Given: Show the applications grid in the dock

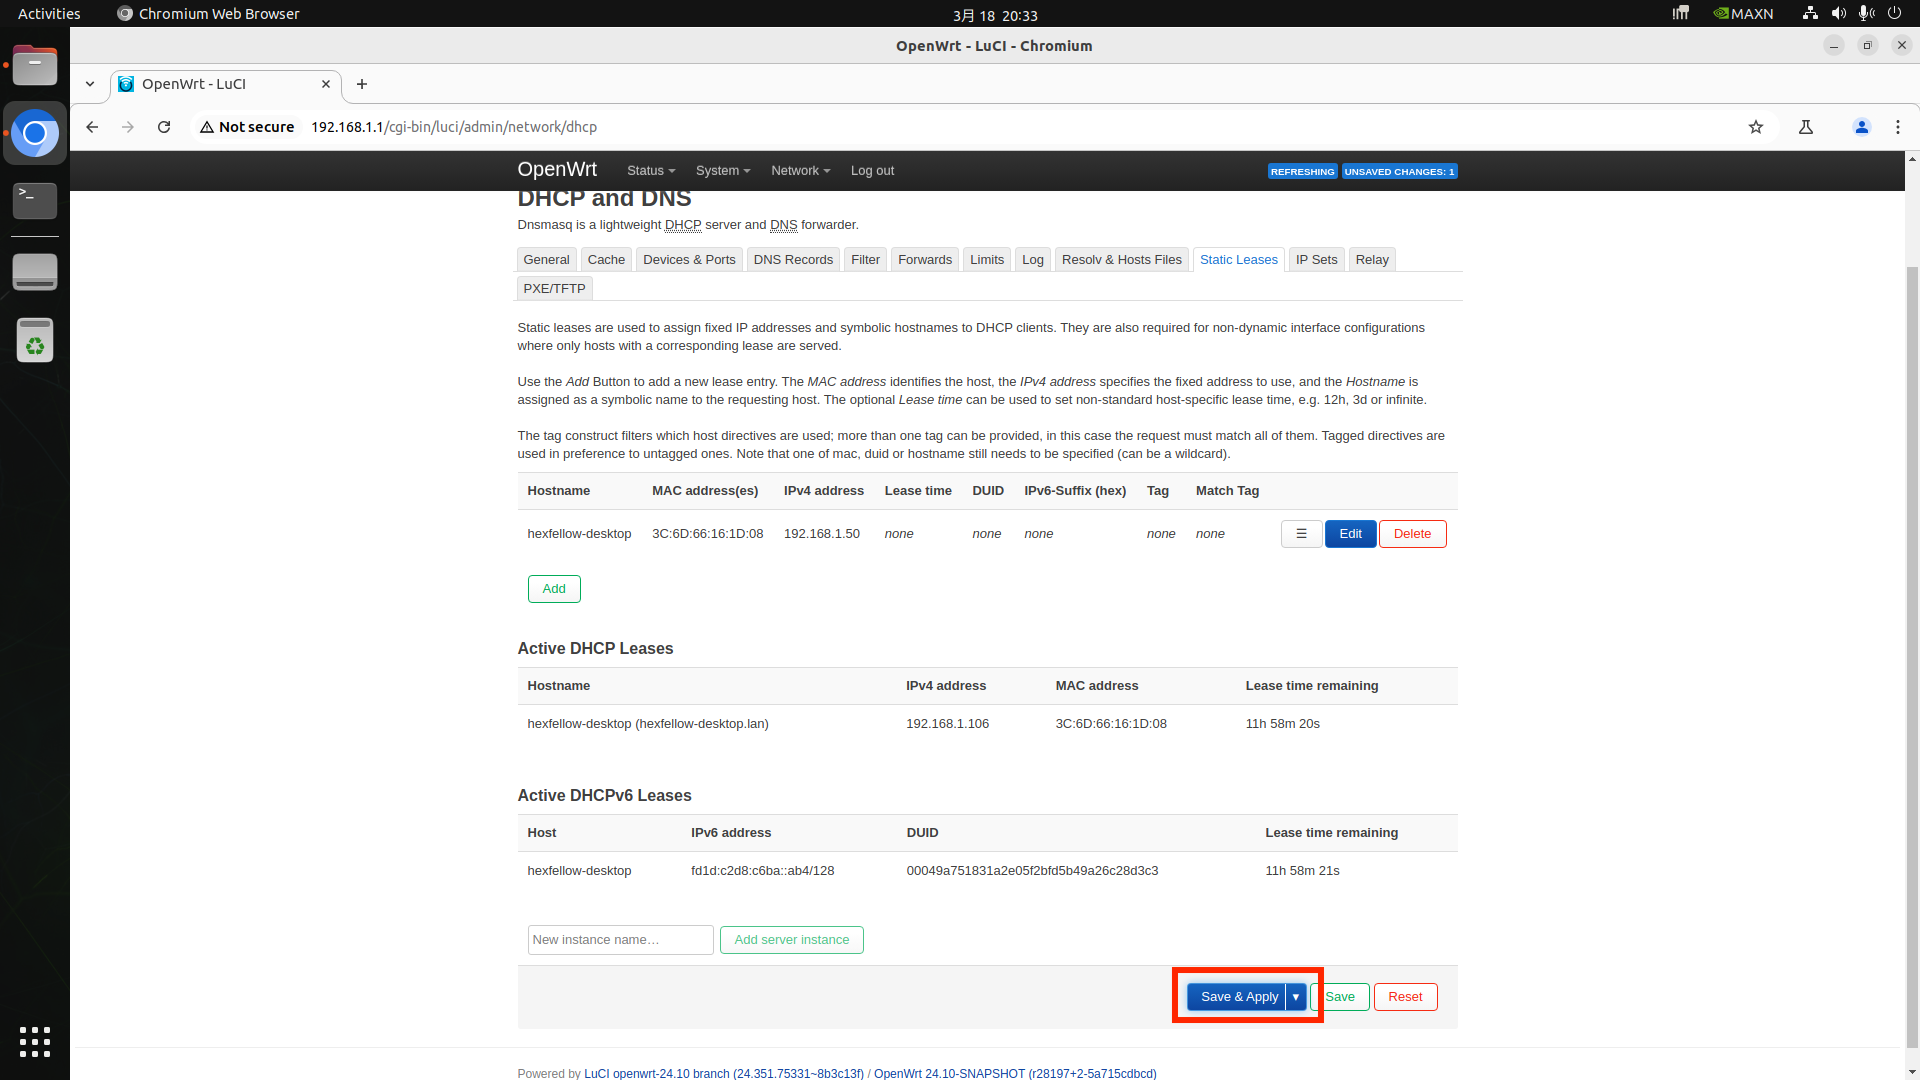Looking at the screenshot, I should (35, 1041).
